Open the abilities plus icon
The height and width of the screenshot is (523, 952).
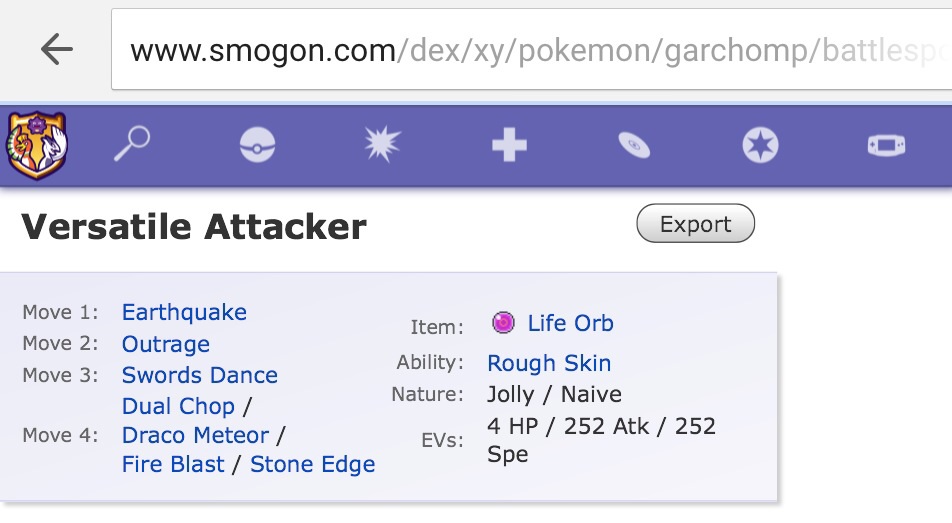pyautogui.click(x=509, y=147)
